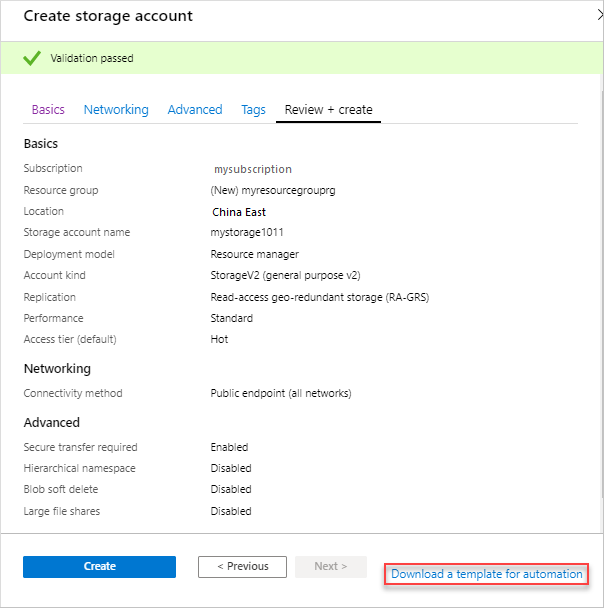This screenshot has width=604, height=608.
Task: Select the China East location value
Action: pos(239,212)
